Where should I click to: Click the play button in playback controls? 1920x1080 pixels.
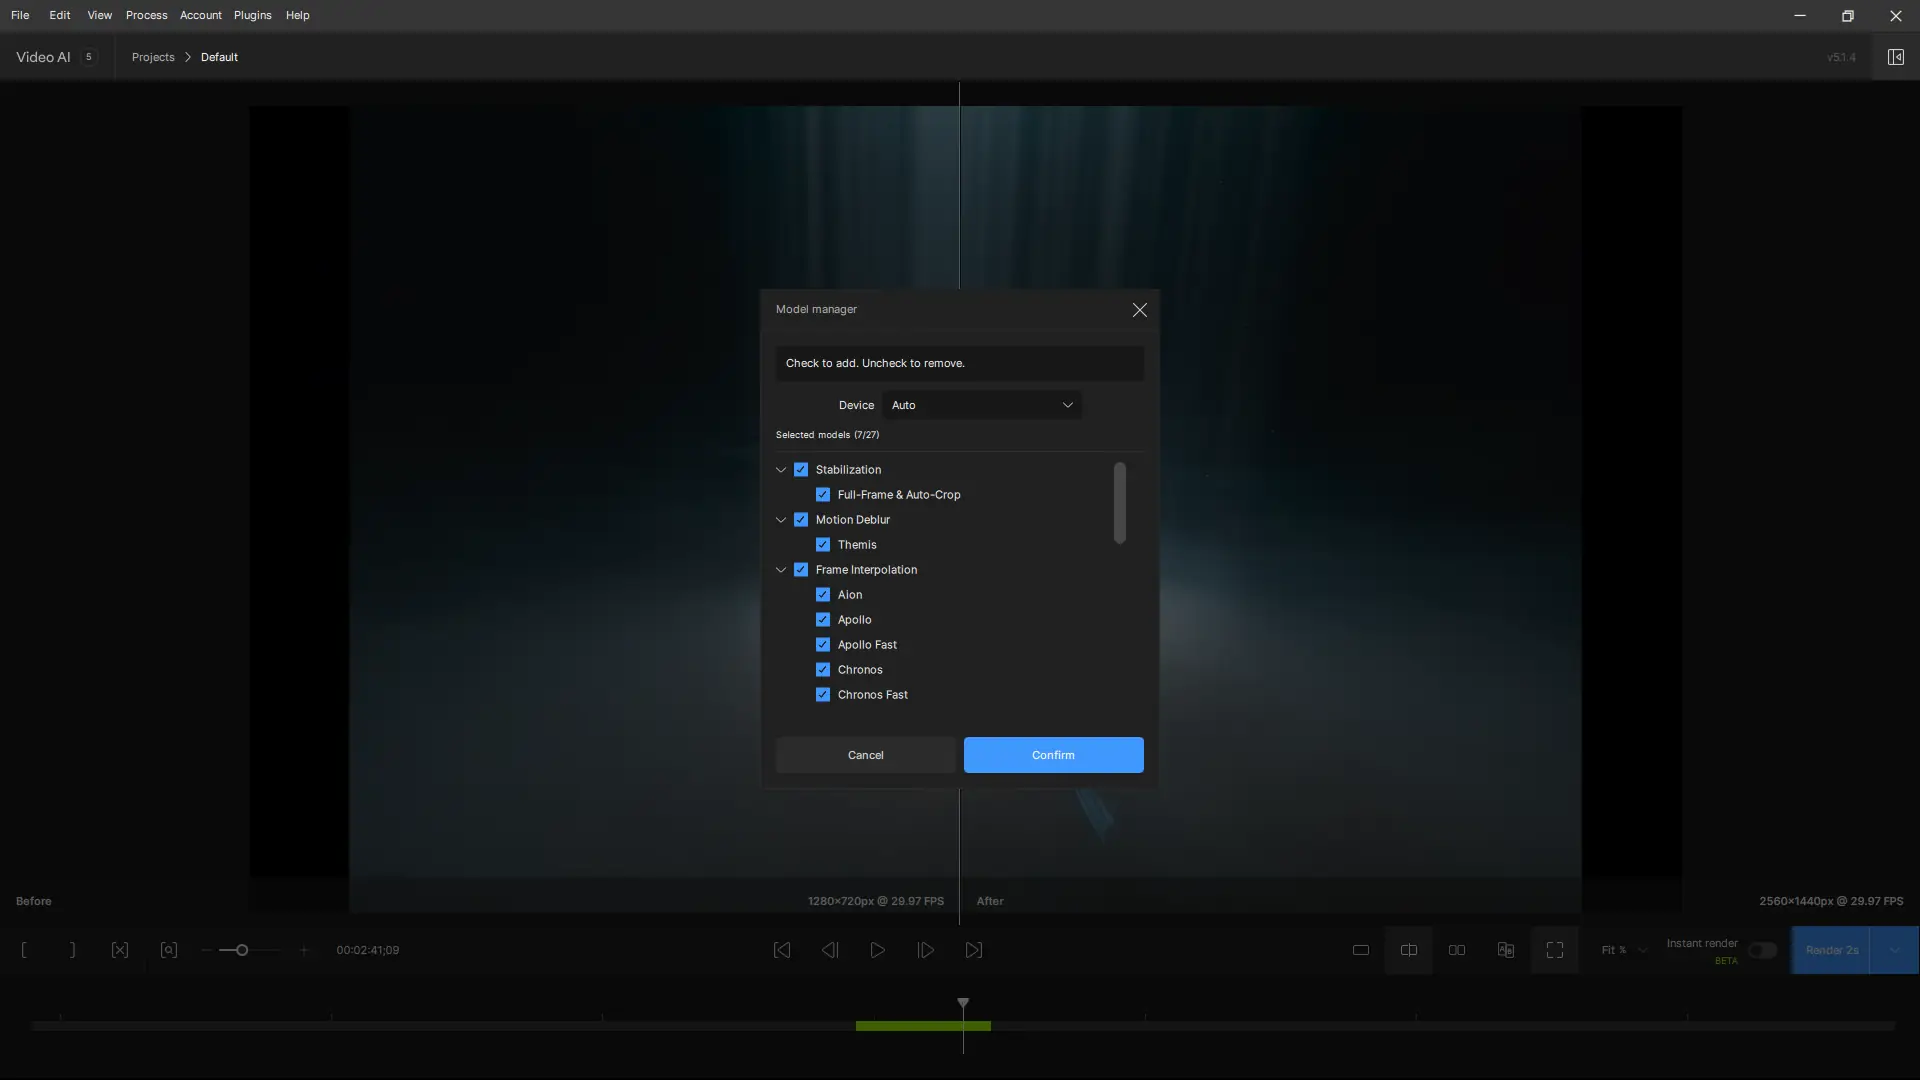tap(877, 950)
